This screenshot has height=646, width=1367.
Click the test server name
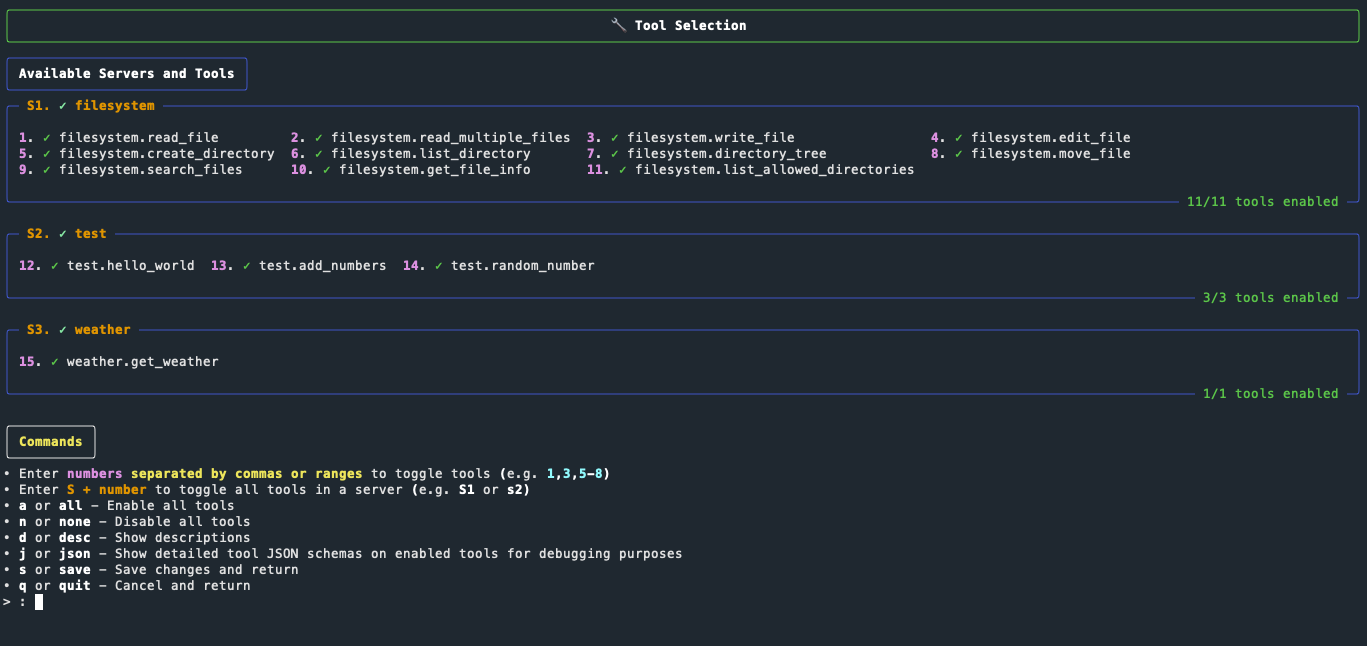pos(91,234)
